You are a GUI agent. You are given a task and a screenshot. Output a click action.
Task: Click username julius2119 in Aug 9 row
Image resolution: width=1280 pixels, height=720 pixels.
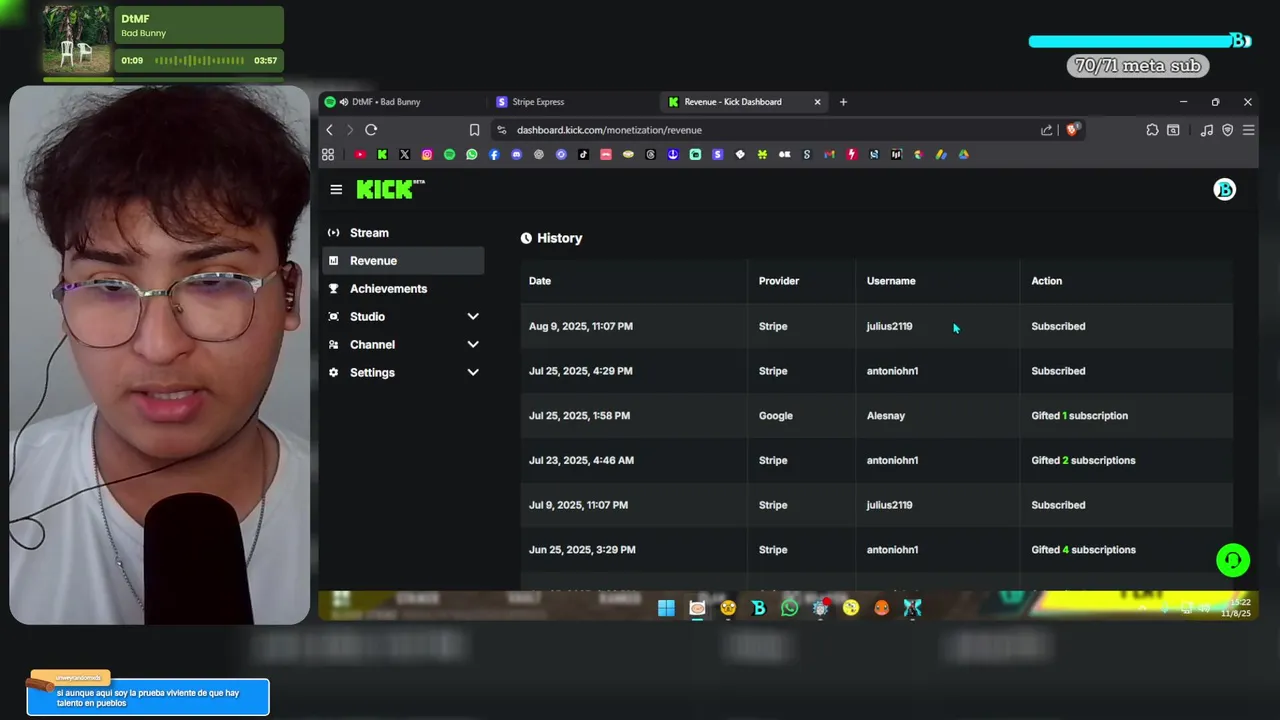click(x=889, y=326)
